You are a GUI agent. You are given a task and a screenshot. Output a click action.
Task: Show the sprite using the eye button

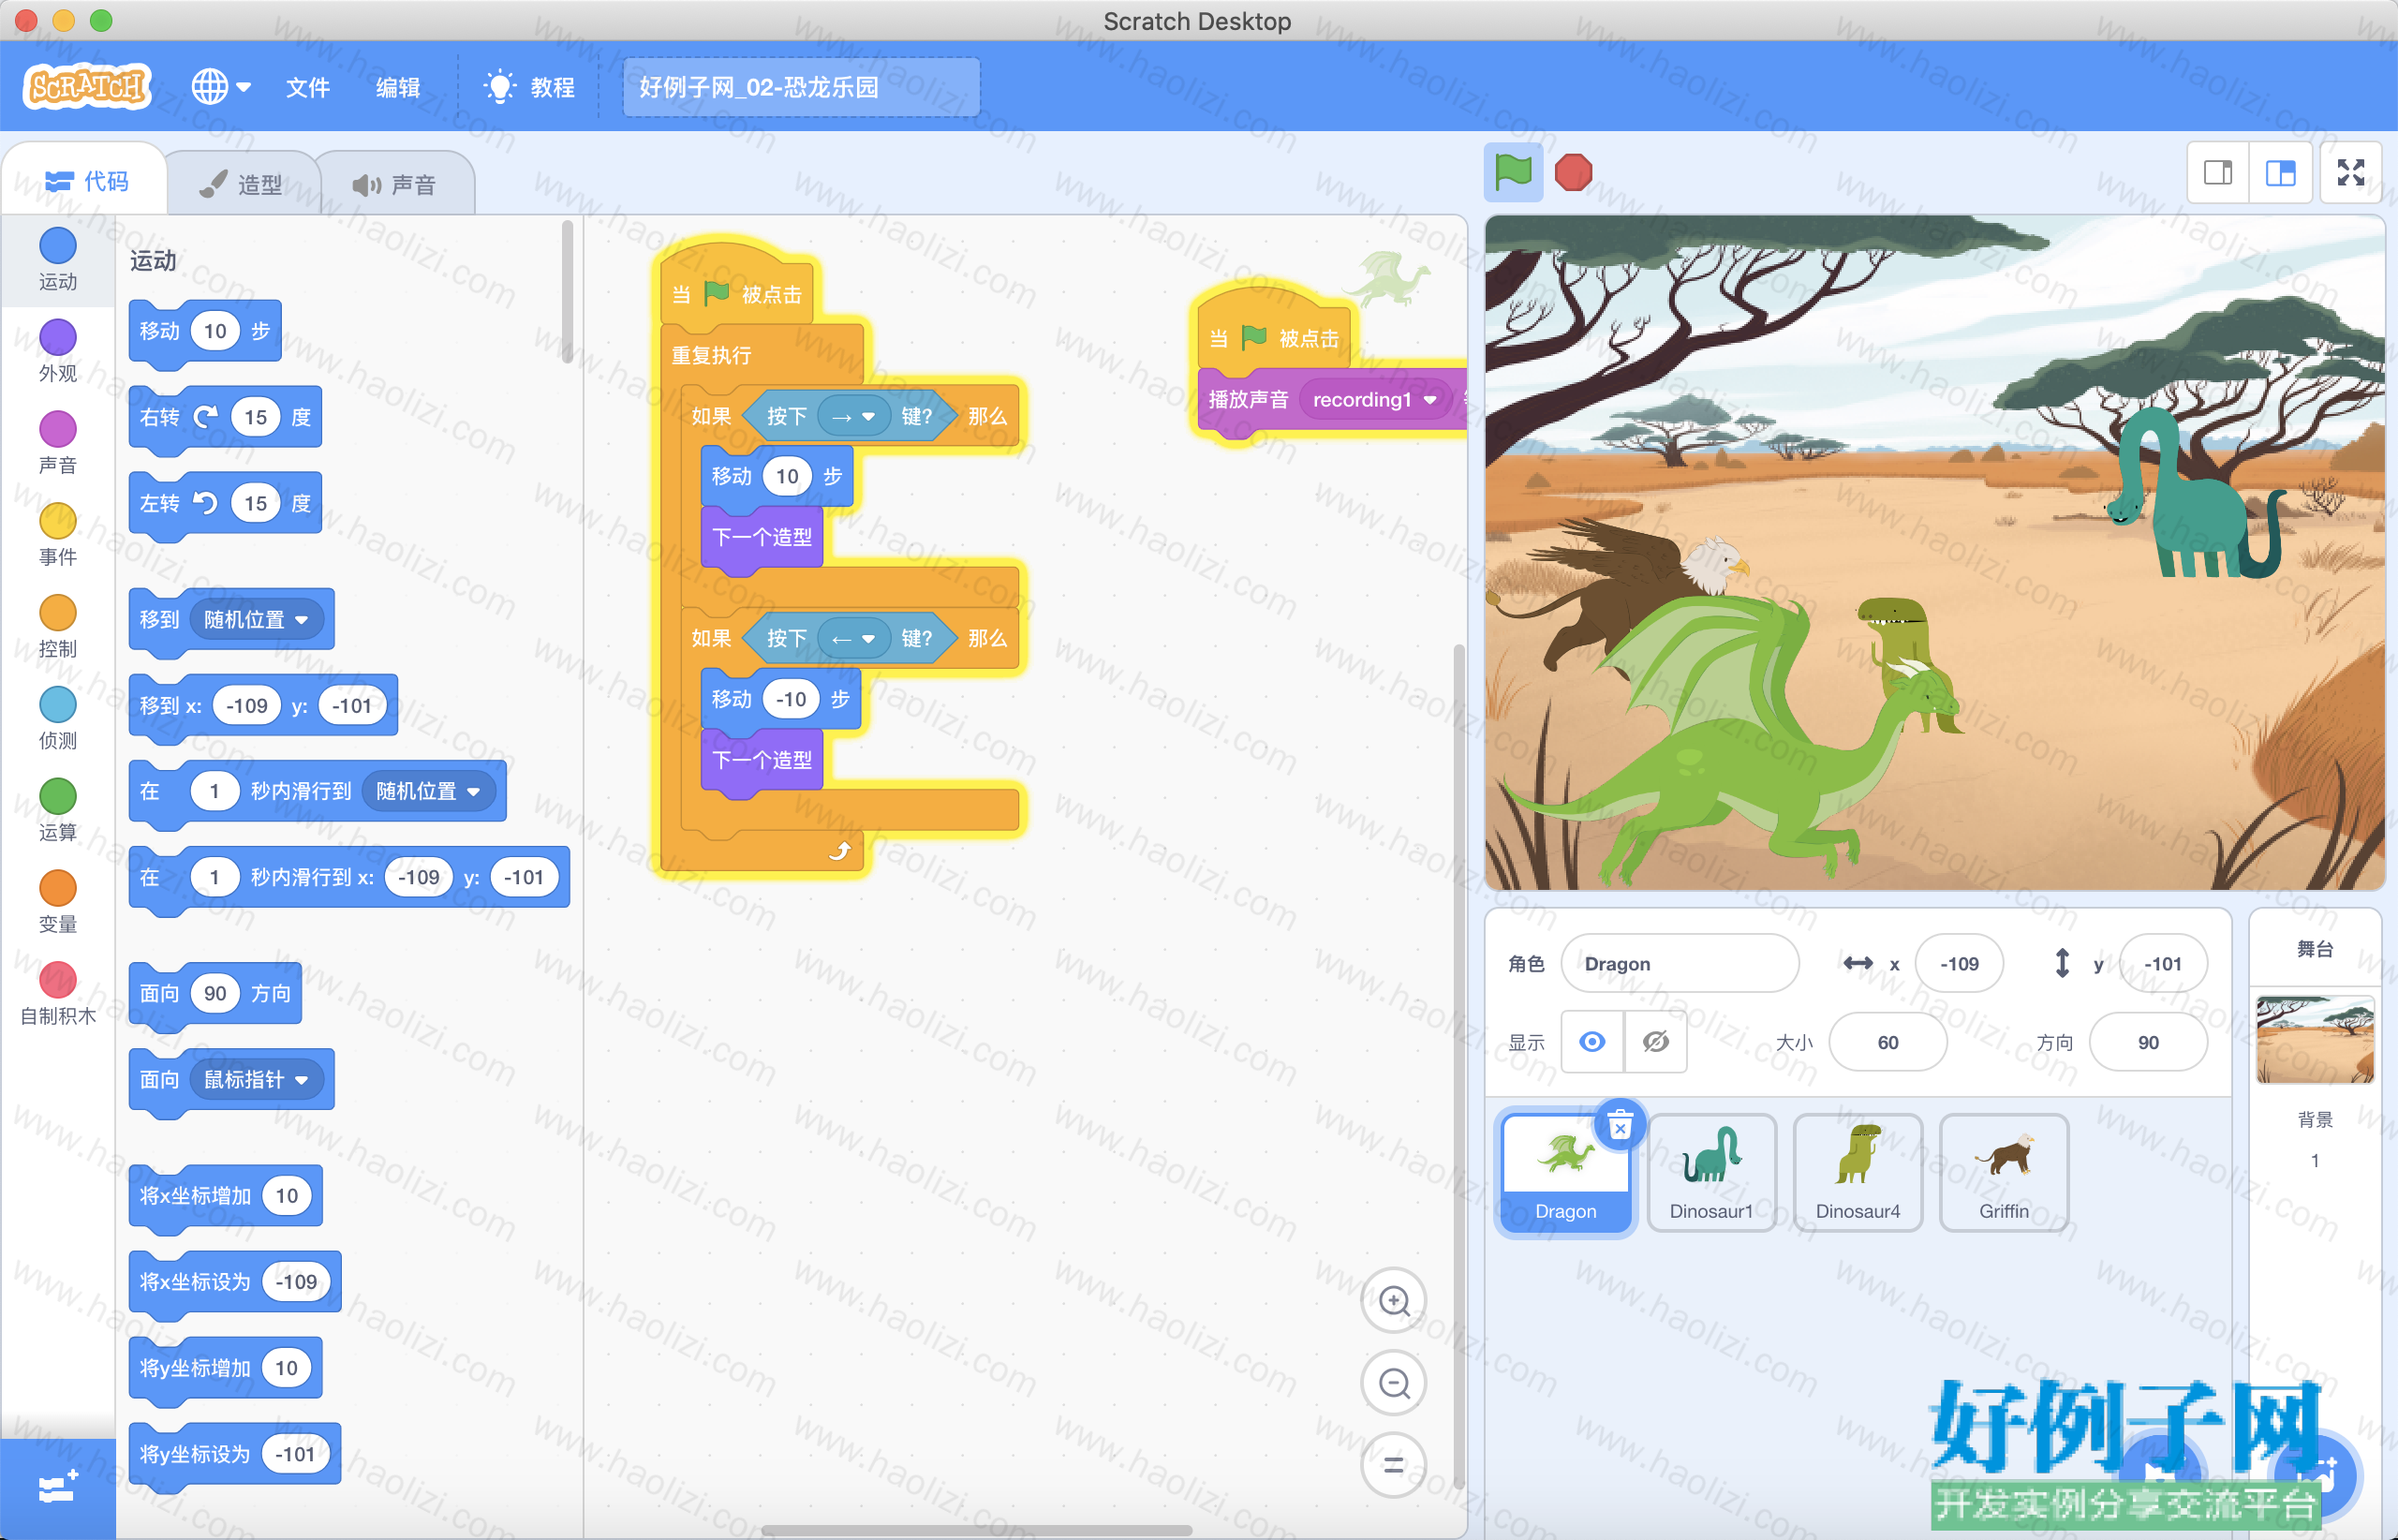(x=1593, y=1042)
